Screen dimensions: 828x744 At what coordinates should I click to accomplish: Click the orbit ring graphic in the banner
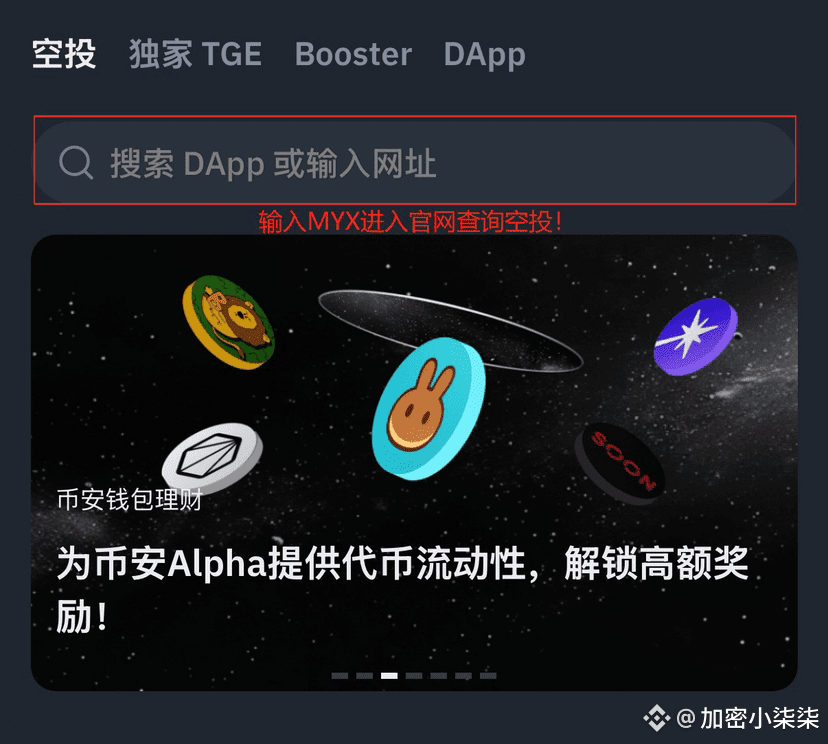pyautogui.click(x=450, y=331)
